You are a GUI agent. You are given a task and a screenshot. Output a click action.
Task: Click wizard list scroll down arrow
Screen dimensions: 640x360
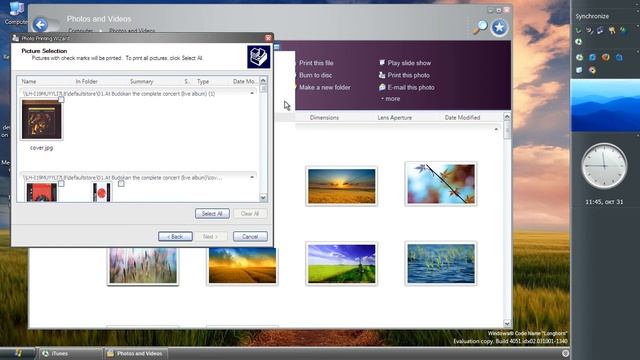pyautogui.click(x=263, y=198)
